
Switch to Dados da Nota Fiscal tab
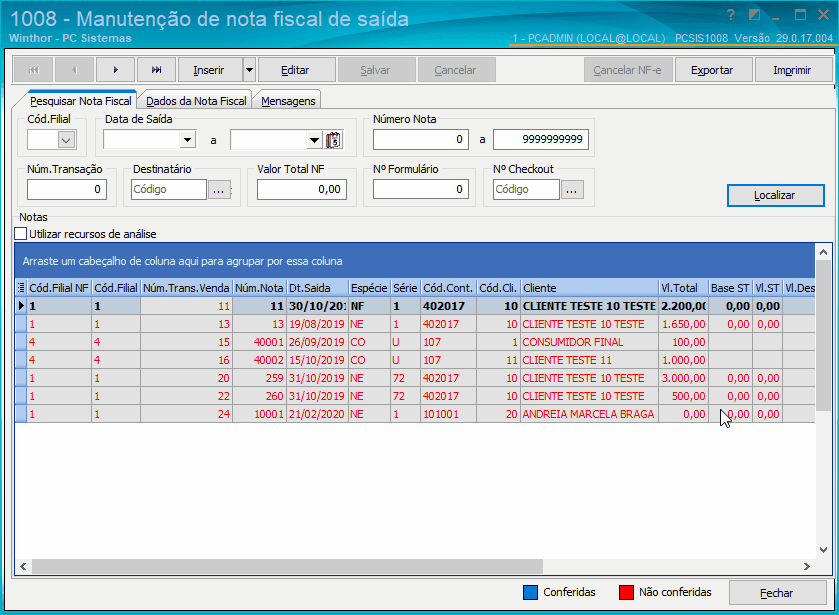tap(196, 101)
